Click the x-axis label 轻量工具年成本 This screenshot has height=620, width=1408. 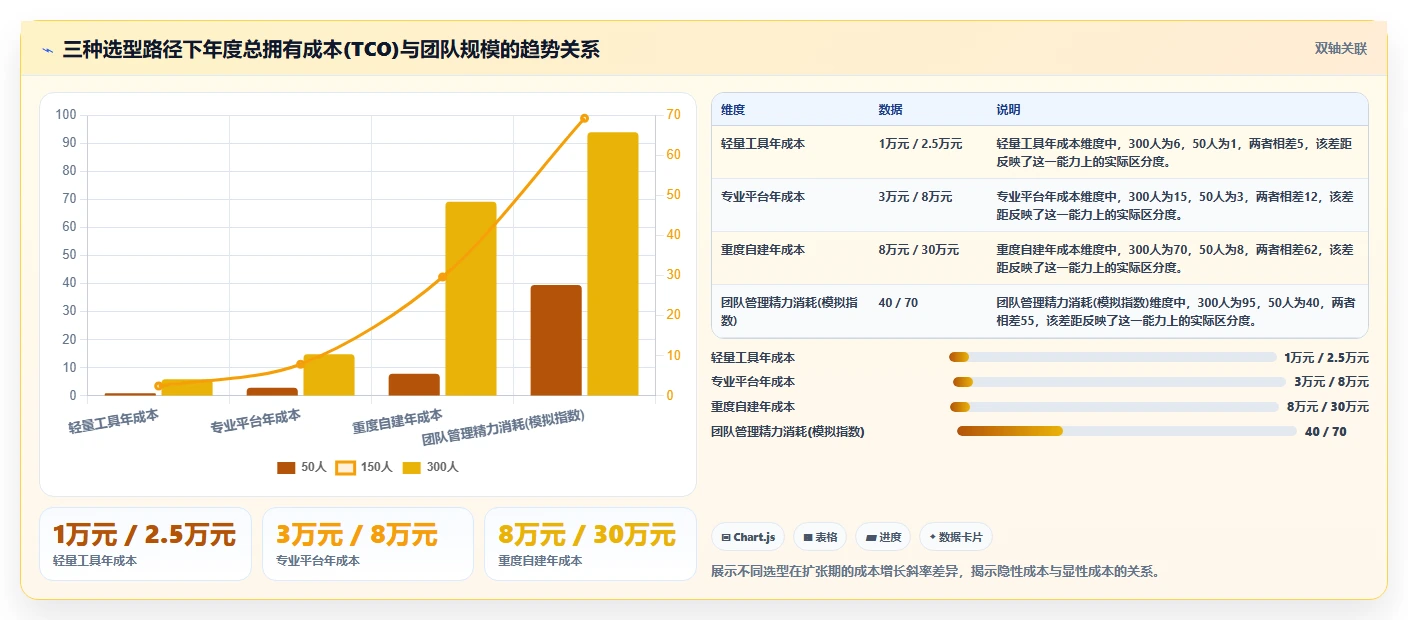coord(114,421)
